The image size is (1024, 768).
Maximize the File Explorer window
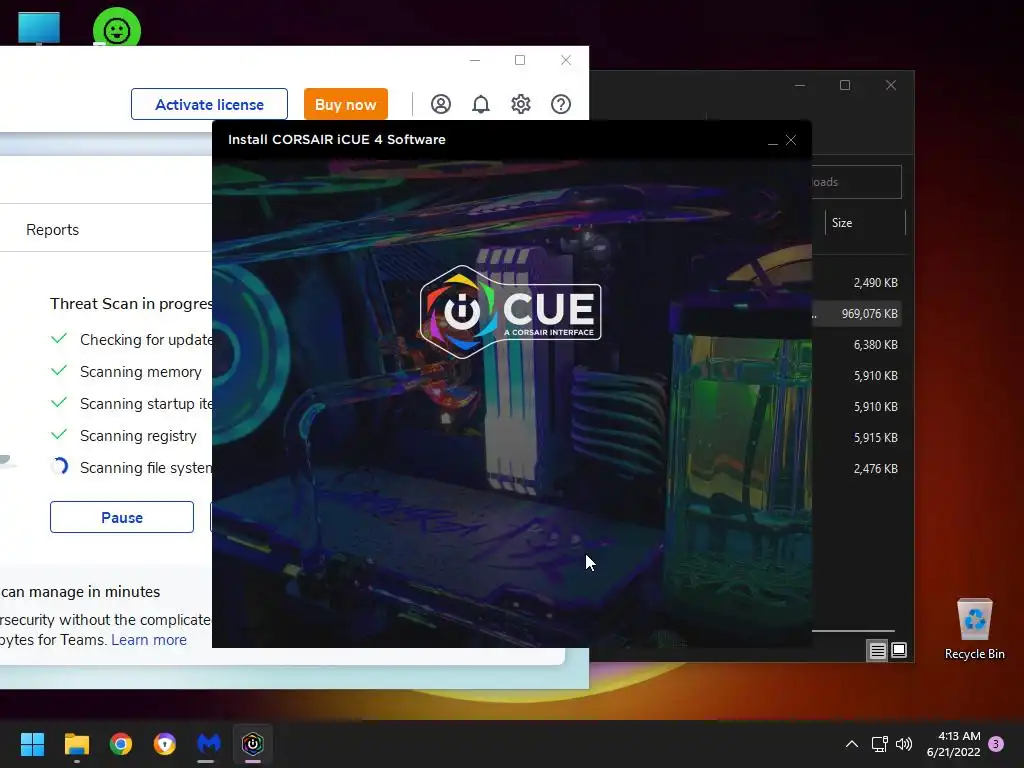(845, 86)
